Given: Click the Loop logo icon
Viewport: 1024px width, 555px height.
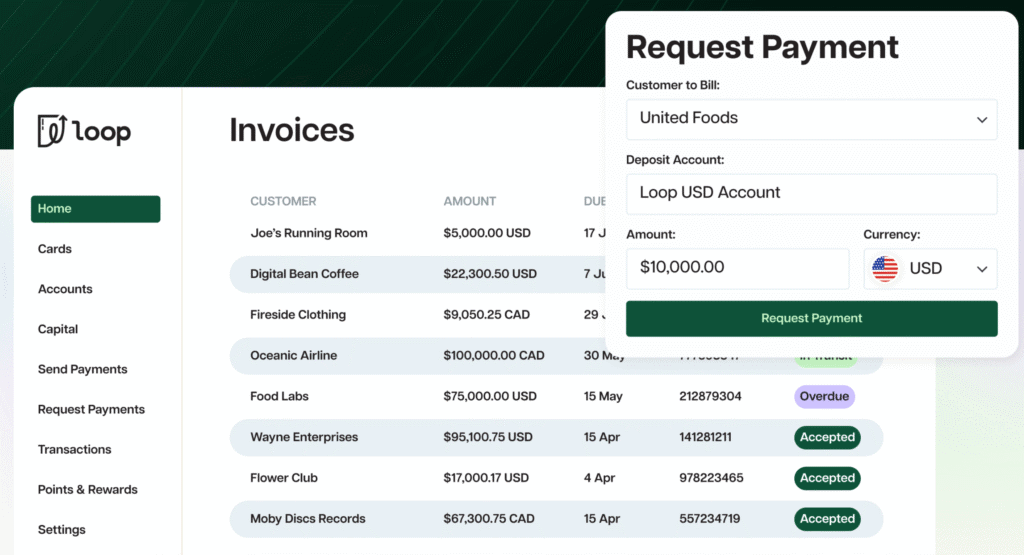Looking at the screenshot, I should [x=51, y=131].
